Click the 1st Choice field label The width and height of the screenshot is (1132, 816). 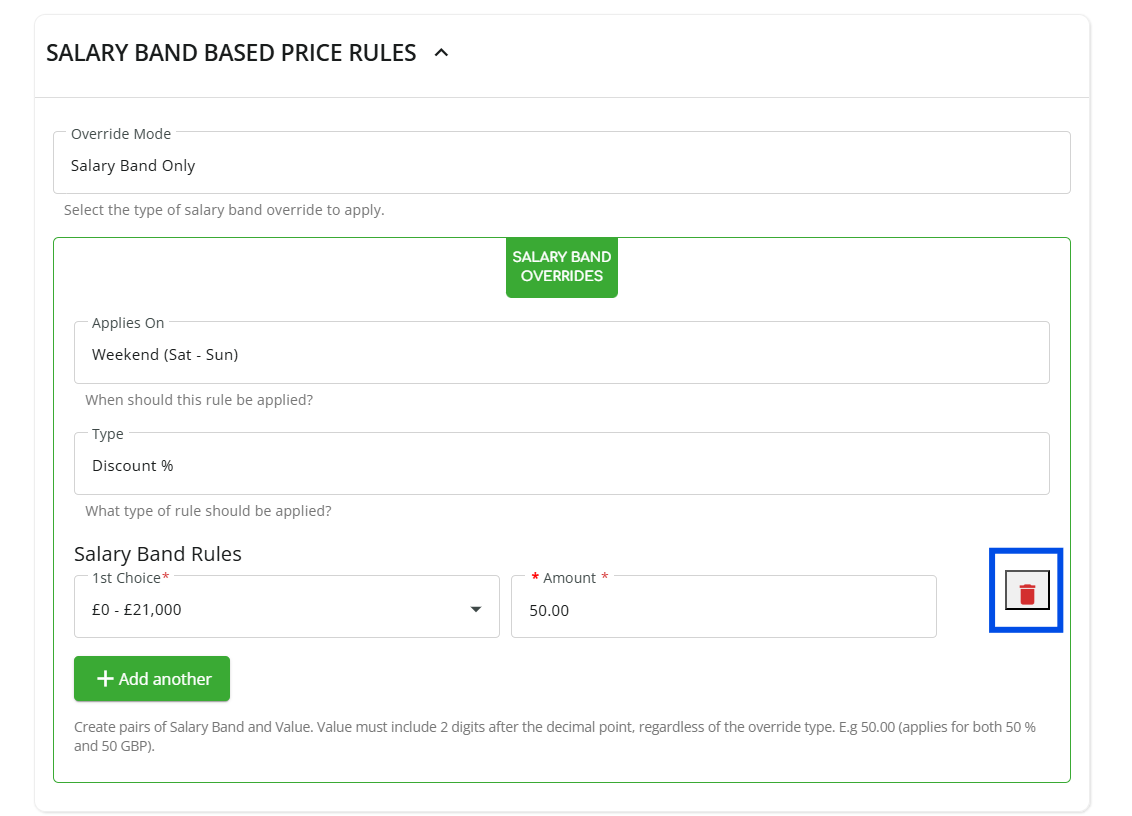point(126,578)
